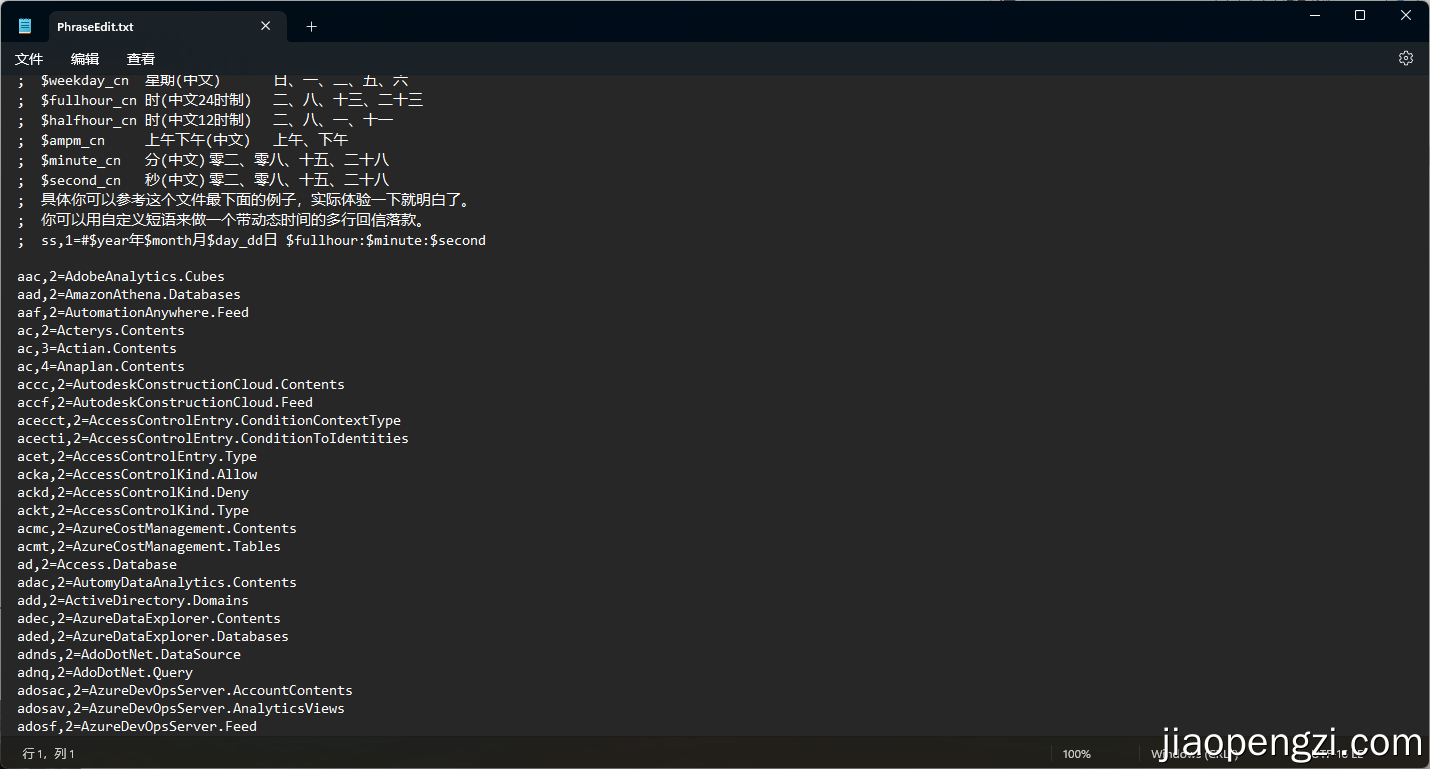Click line ac,3=Actian.Contents
The width and height of the screenshot is (1430, 769).
[x=97, y=348]
